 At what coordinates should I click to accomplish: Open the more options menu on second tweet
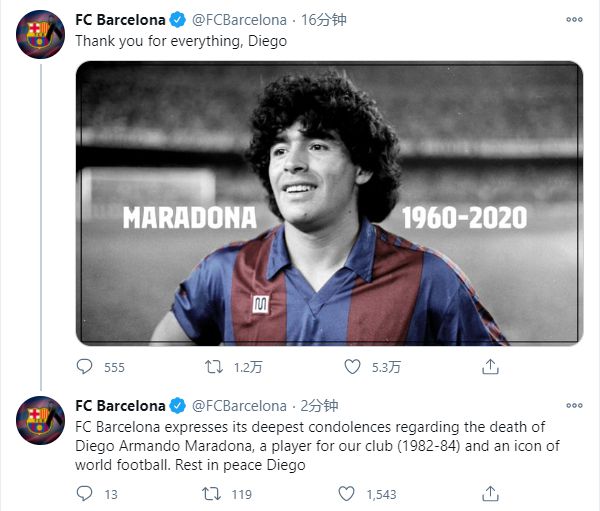click(x=573, y=406)
